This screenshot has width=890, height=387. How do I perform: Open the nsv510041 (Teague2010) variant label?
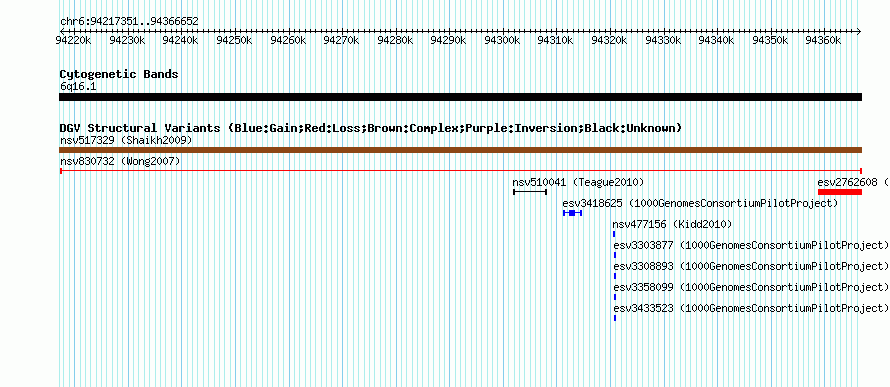578,182
